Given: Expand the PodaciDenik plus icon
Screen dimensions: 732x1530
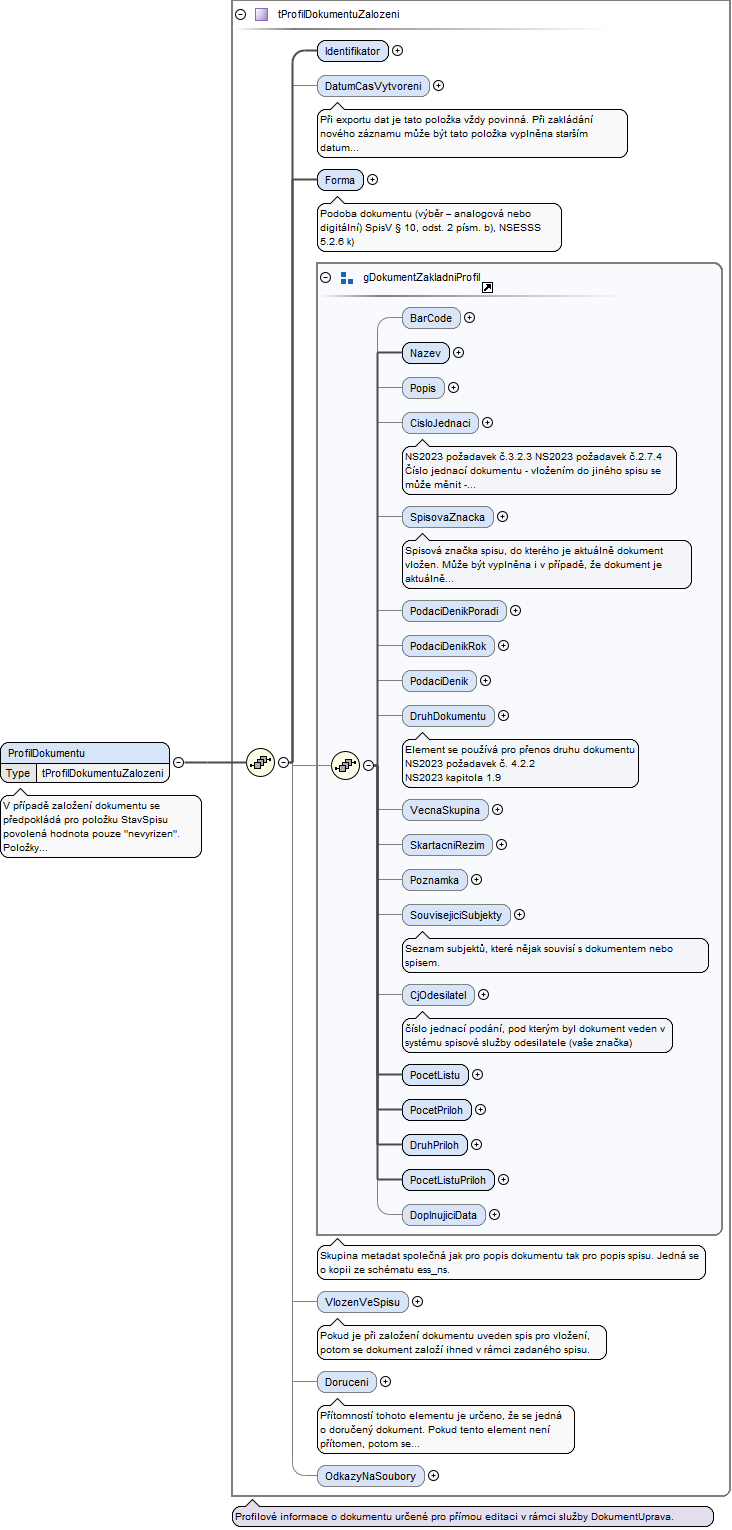Looking at the screenshot, I should click(x=486, y=680).
